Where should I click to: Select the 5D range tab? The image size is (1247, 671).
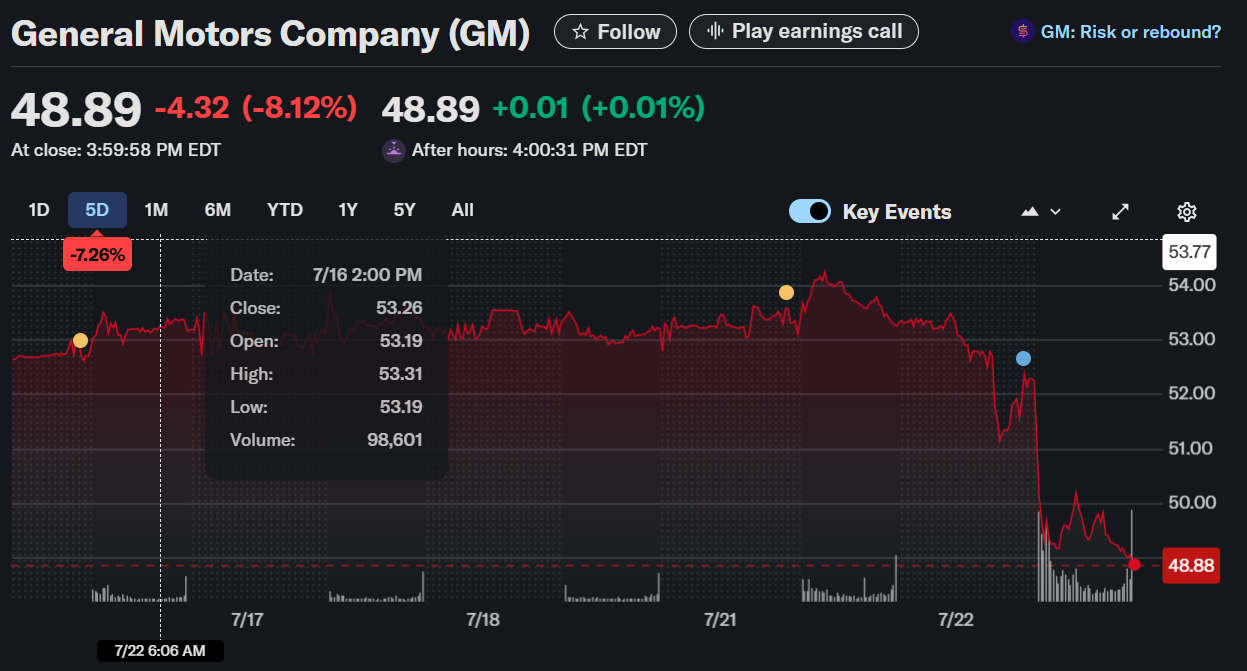[x=97, y=210]
